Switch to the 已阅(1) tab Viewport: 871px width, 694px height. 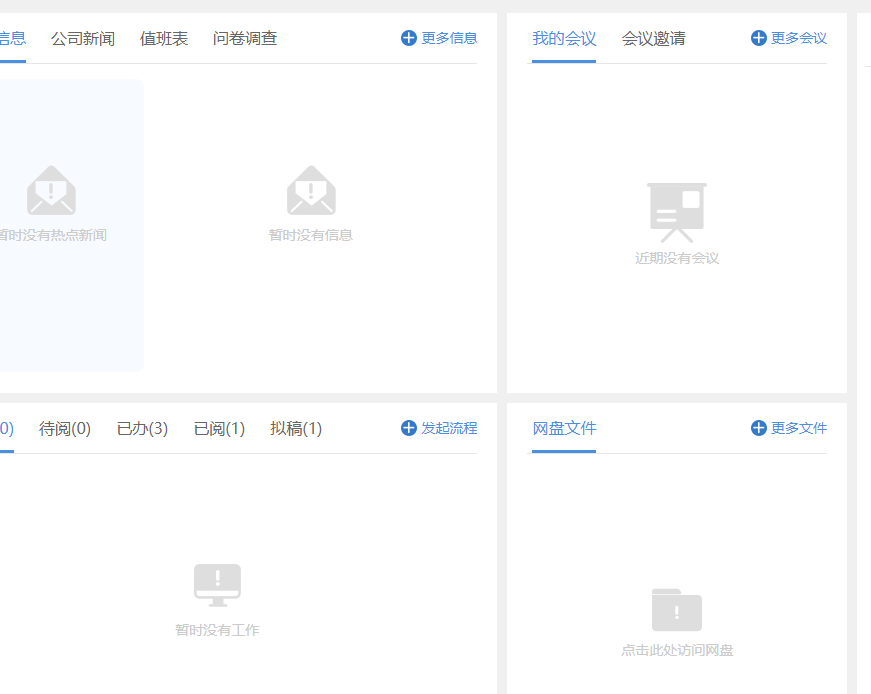[x=219, y=428]
